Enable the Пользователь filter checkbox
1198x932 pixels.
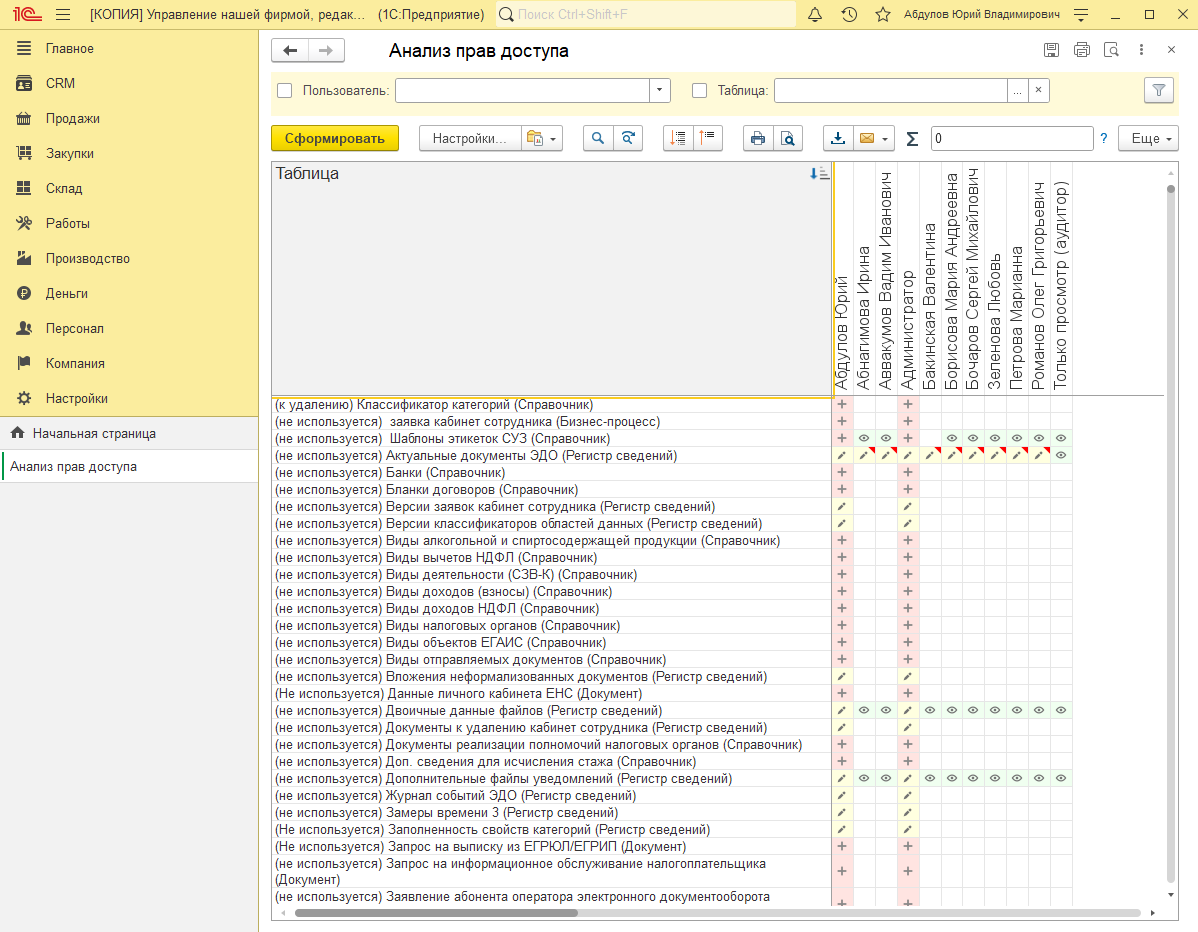click(285, 90)
